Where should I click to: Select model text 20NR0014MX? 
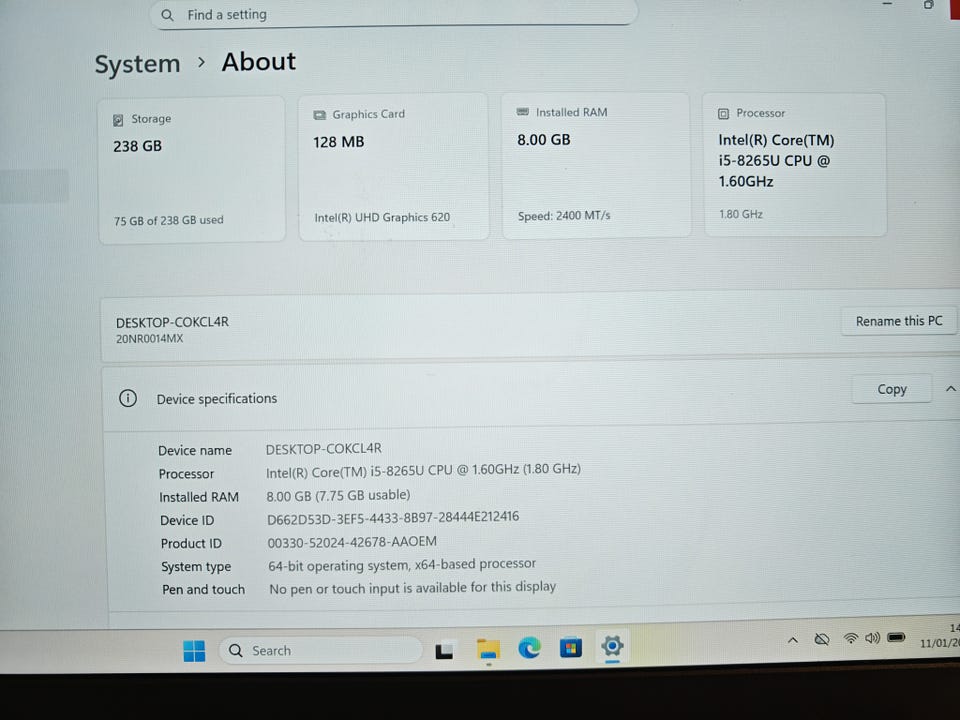(x=149, y=339)
